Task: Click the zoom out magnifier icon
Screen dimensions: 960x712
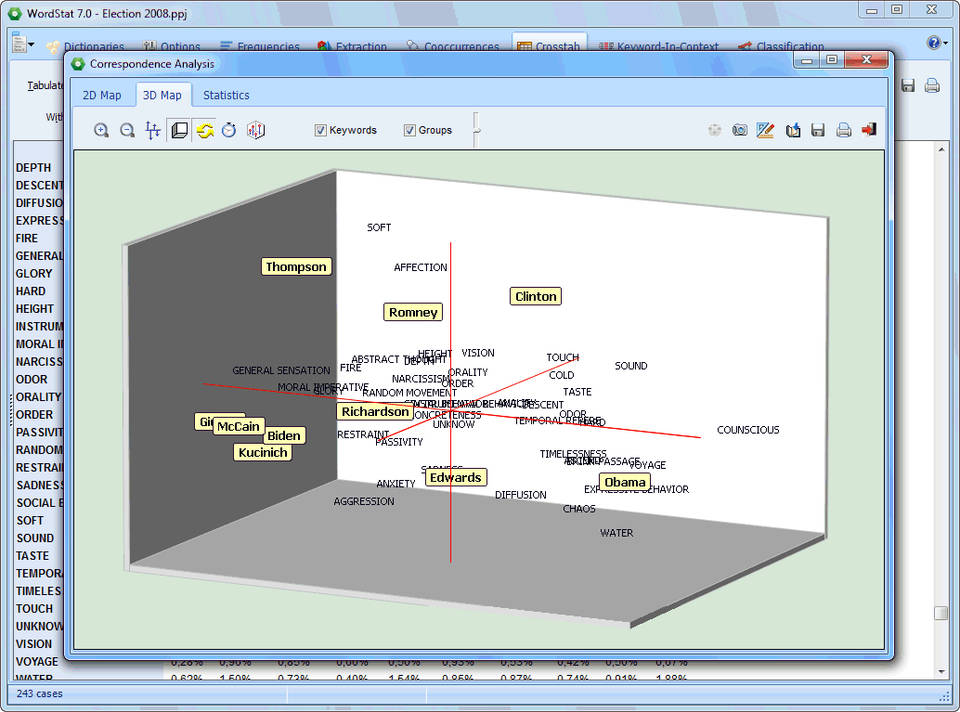Action: [x=127, y=130]
